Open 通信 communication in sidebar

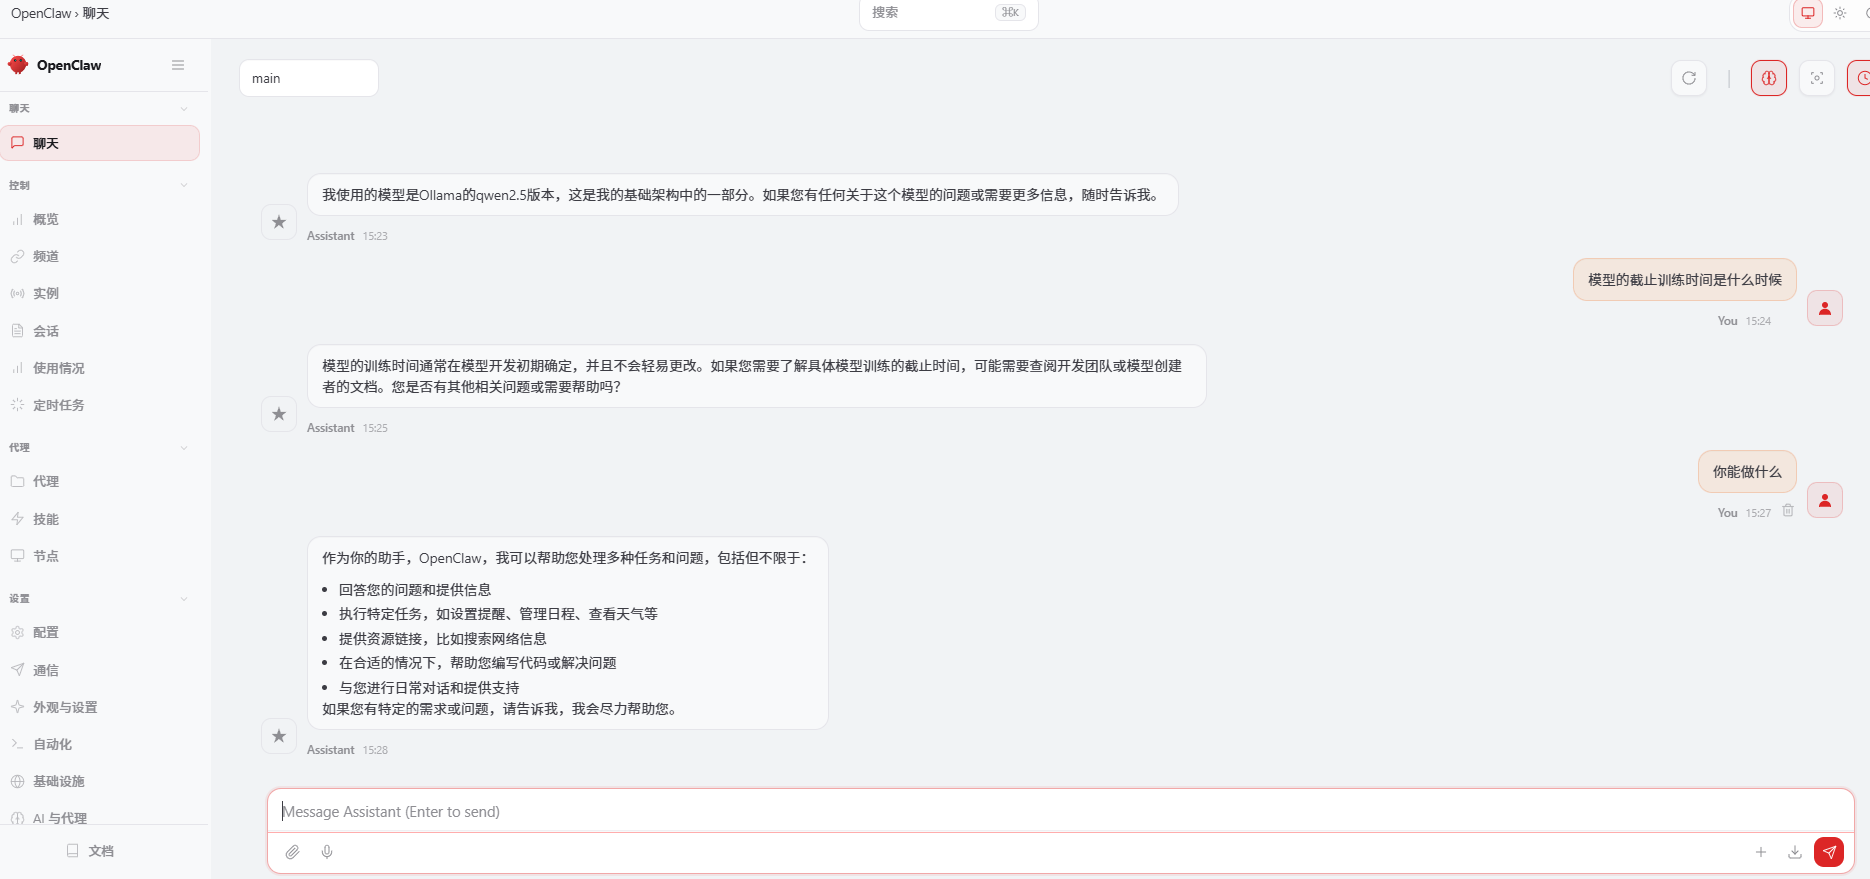click(x=100, y=670)
